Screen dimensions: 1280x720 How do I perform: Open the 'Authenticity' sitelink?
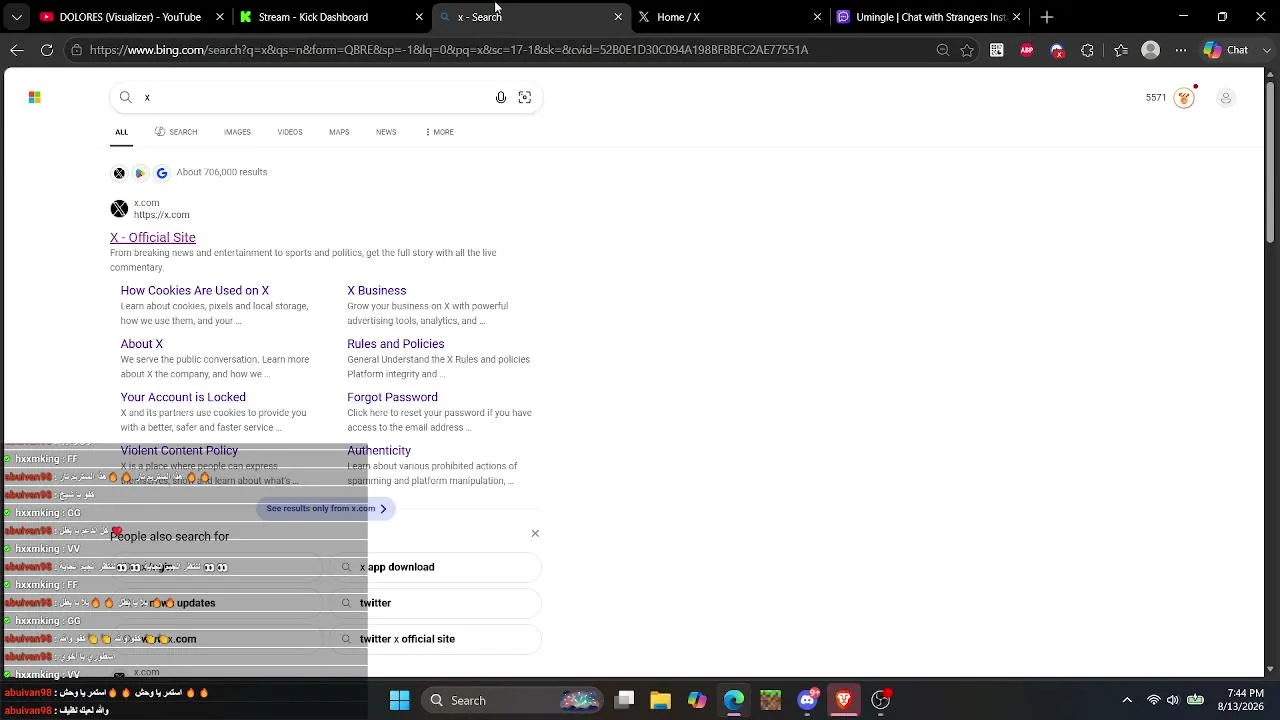pos(379,450)
